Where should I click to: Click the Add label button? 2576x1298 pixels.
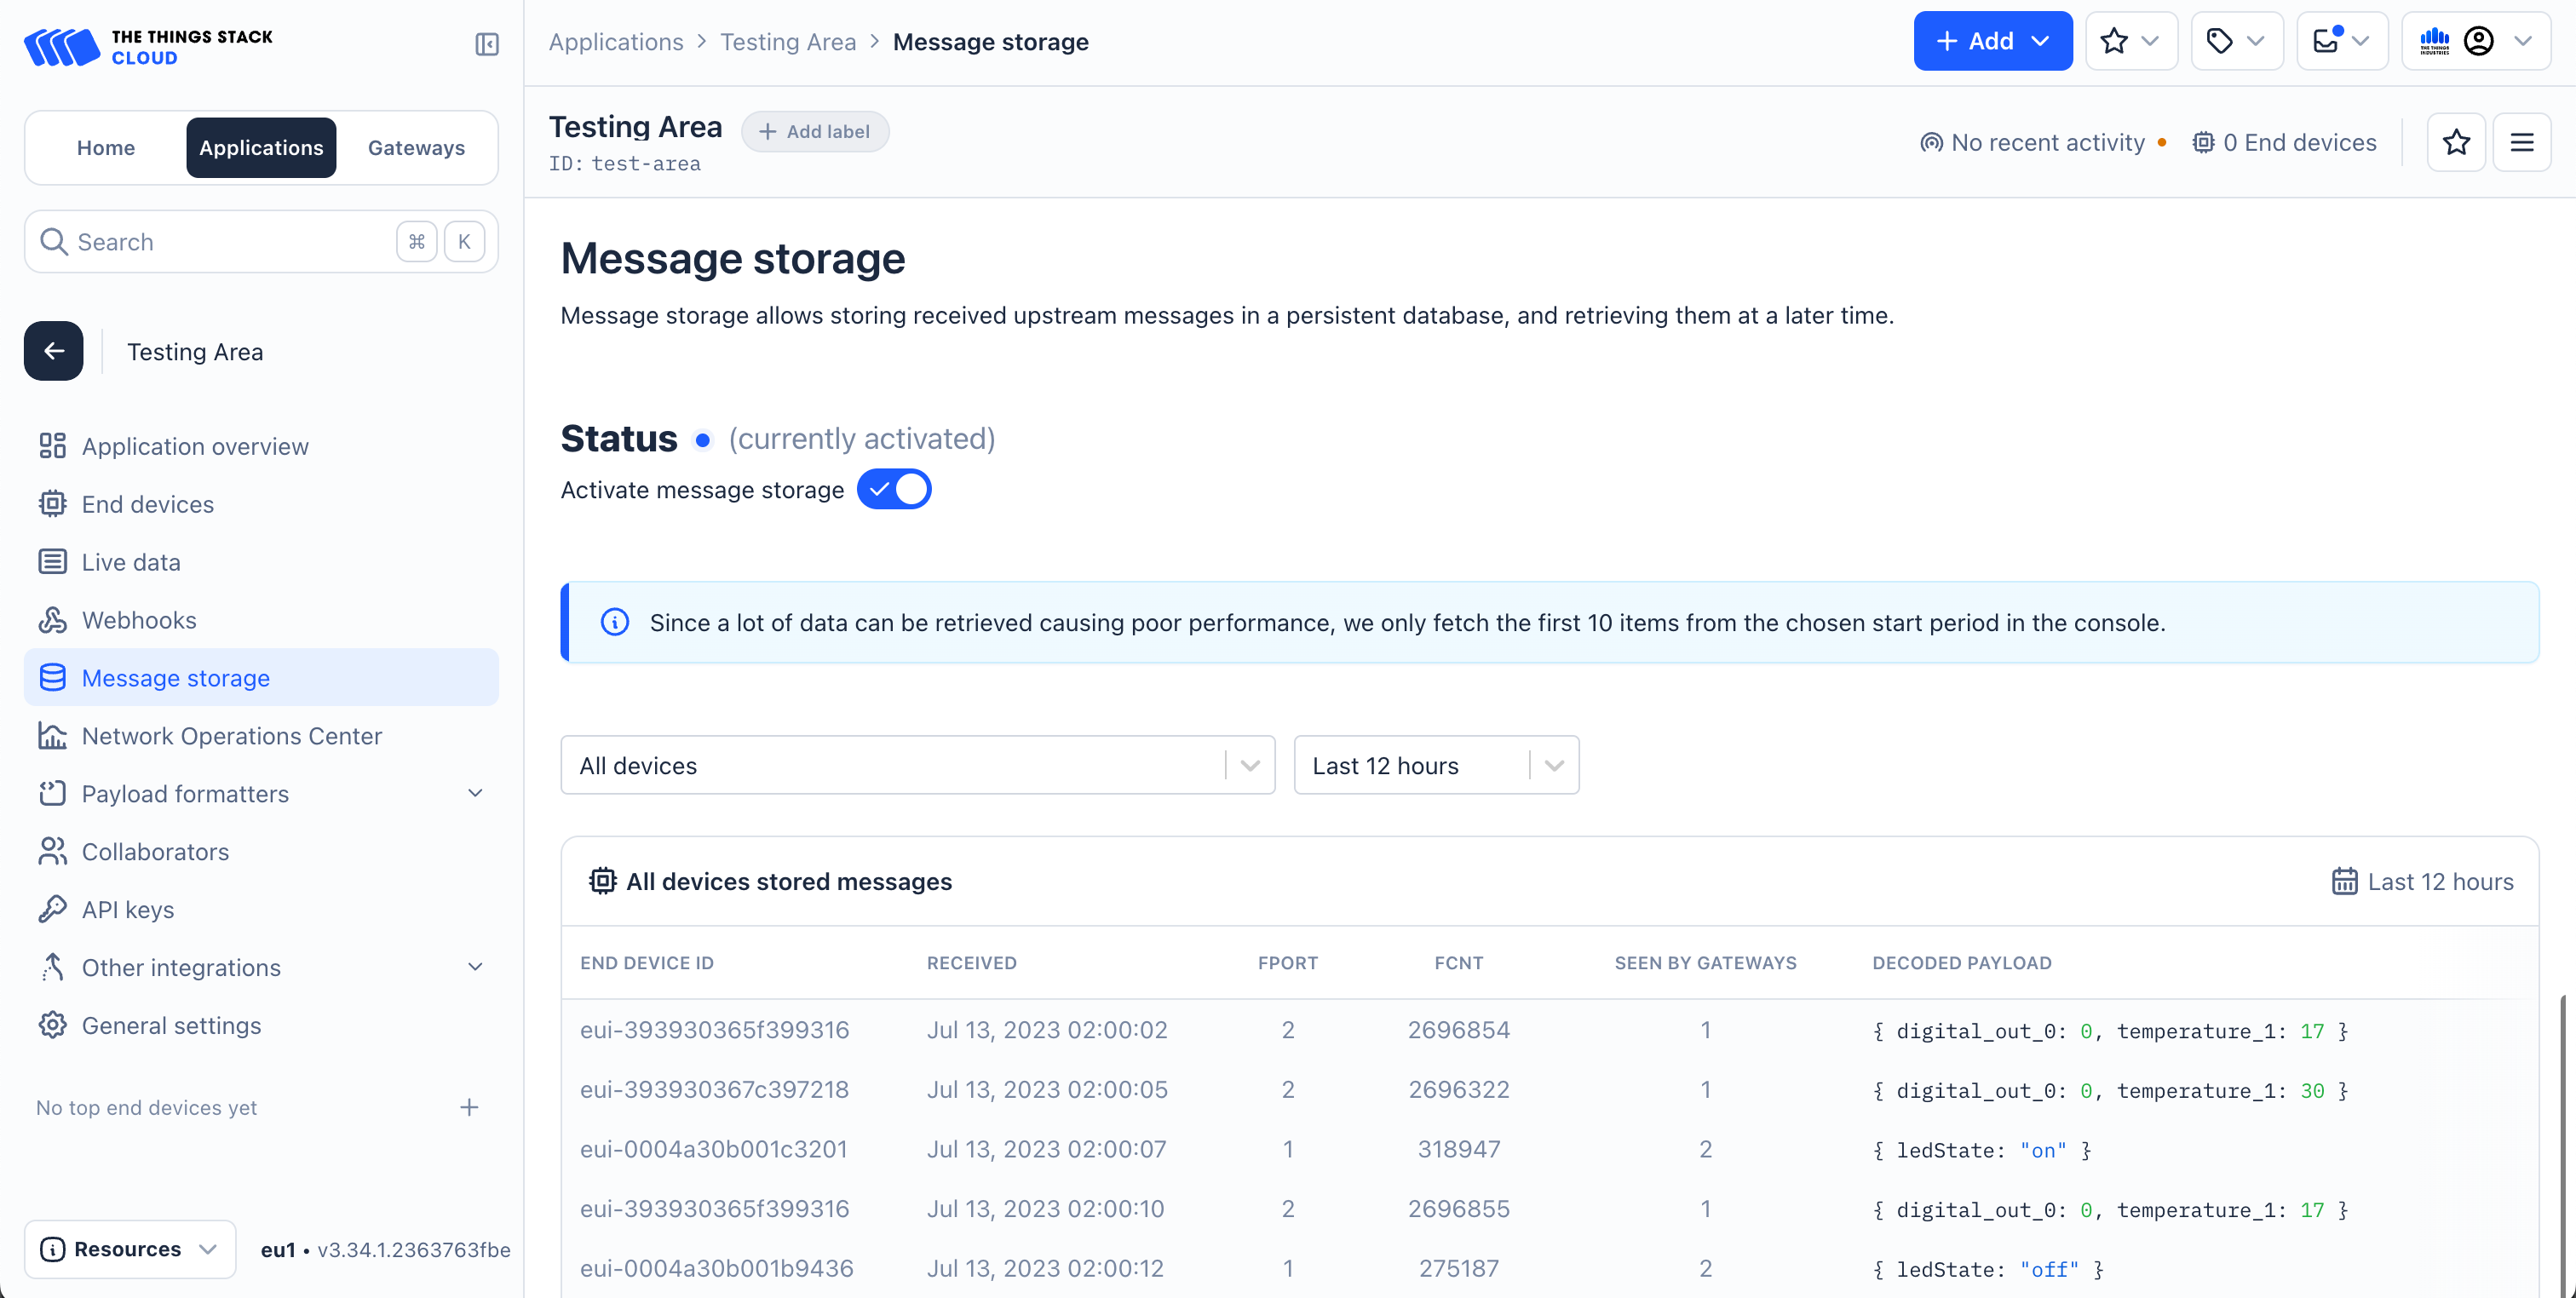coord(814,131)
